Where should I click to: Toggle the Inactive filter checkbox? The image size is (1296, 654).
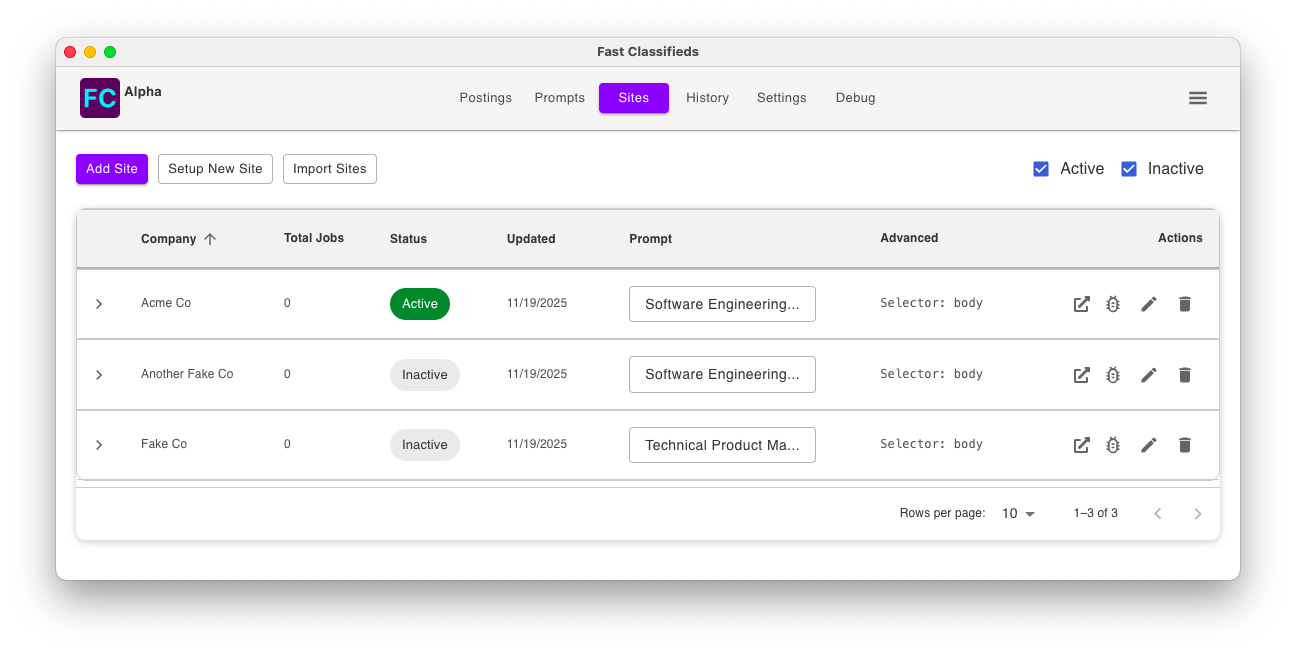coord(1129,169)
